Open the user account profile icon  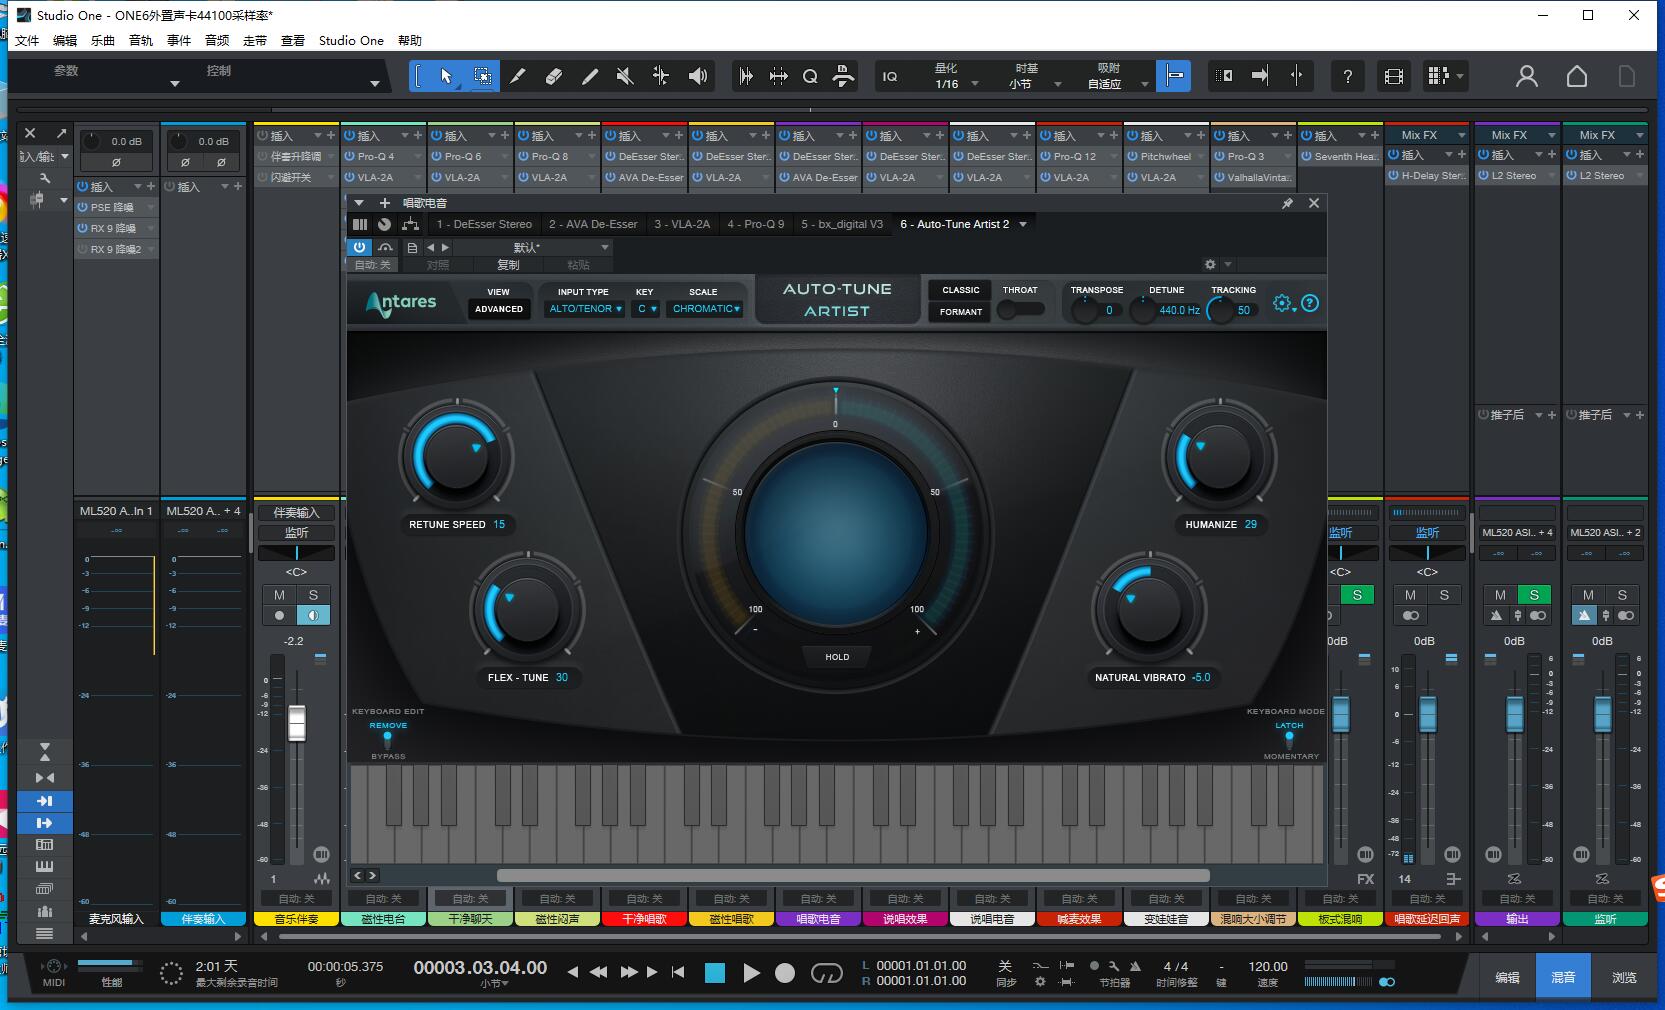[x=1526, y=76]
